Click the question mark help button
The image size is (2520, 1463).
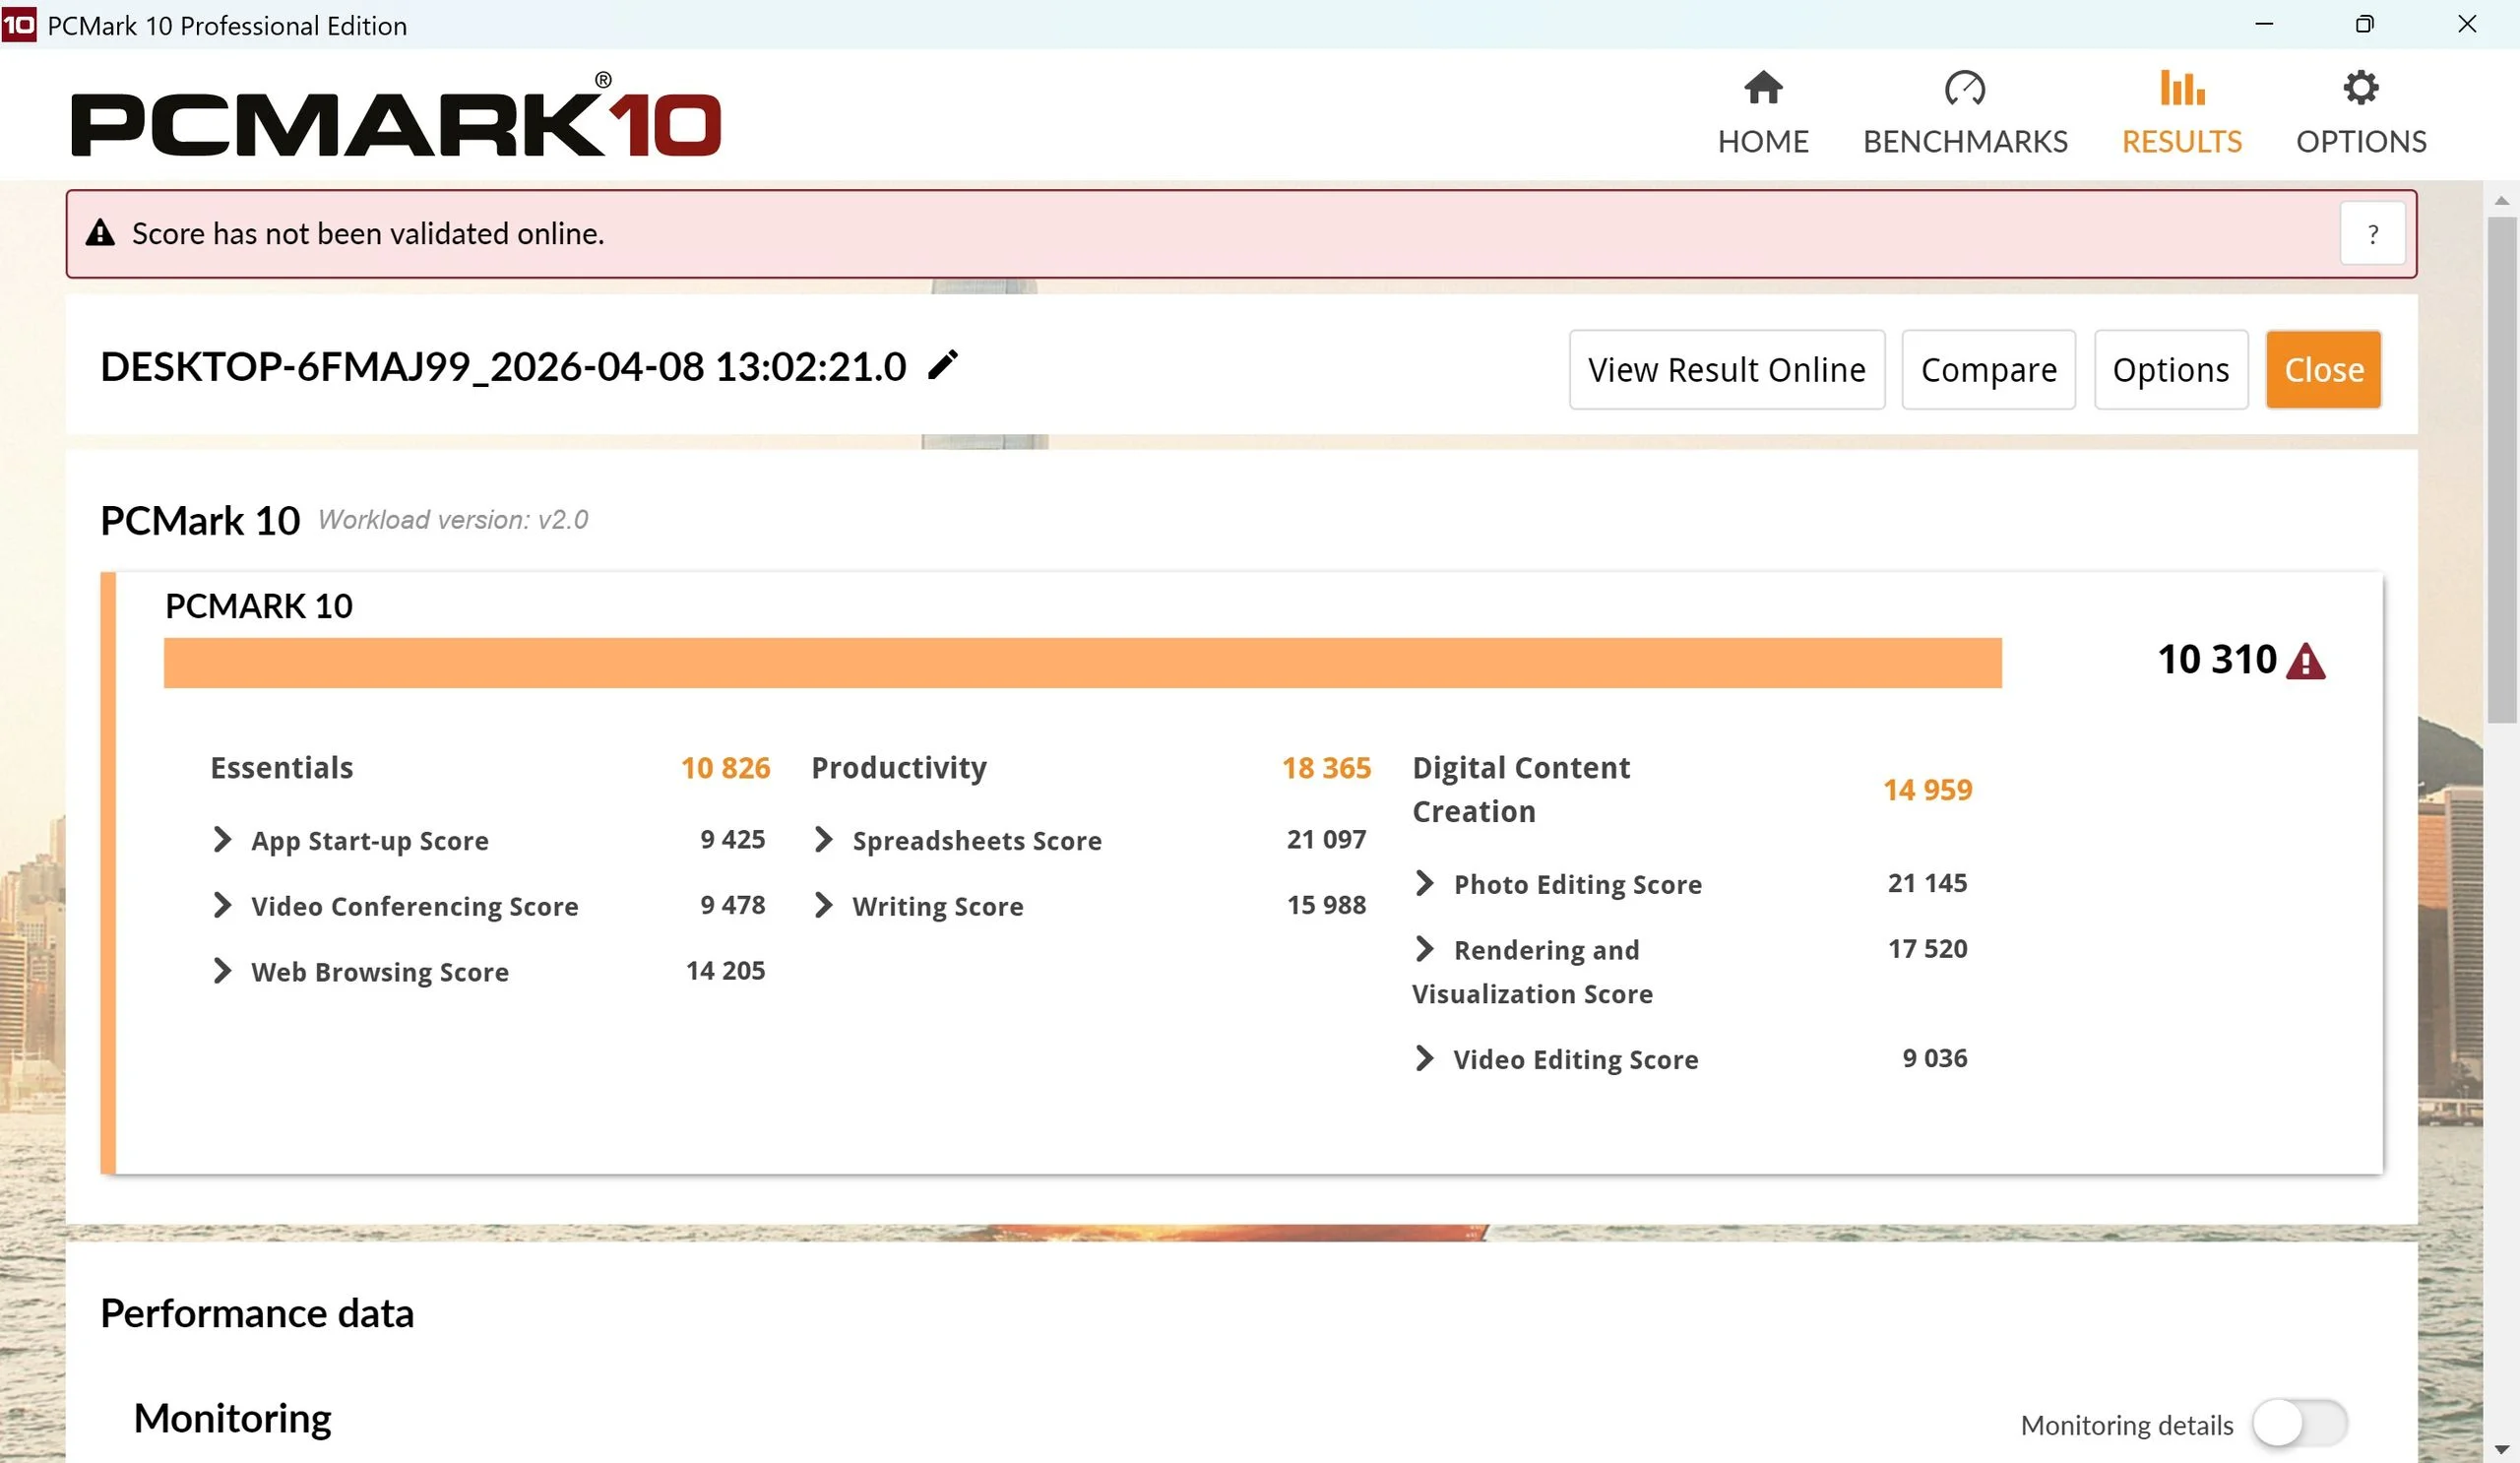(x=2372, y=234)
